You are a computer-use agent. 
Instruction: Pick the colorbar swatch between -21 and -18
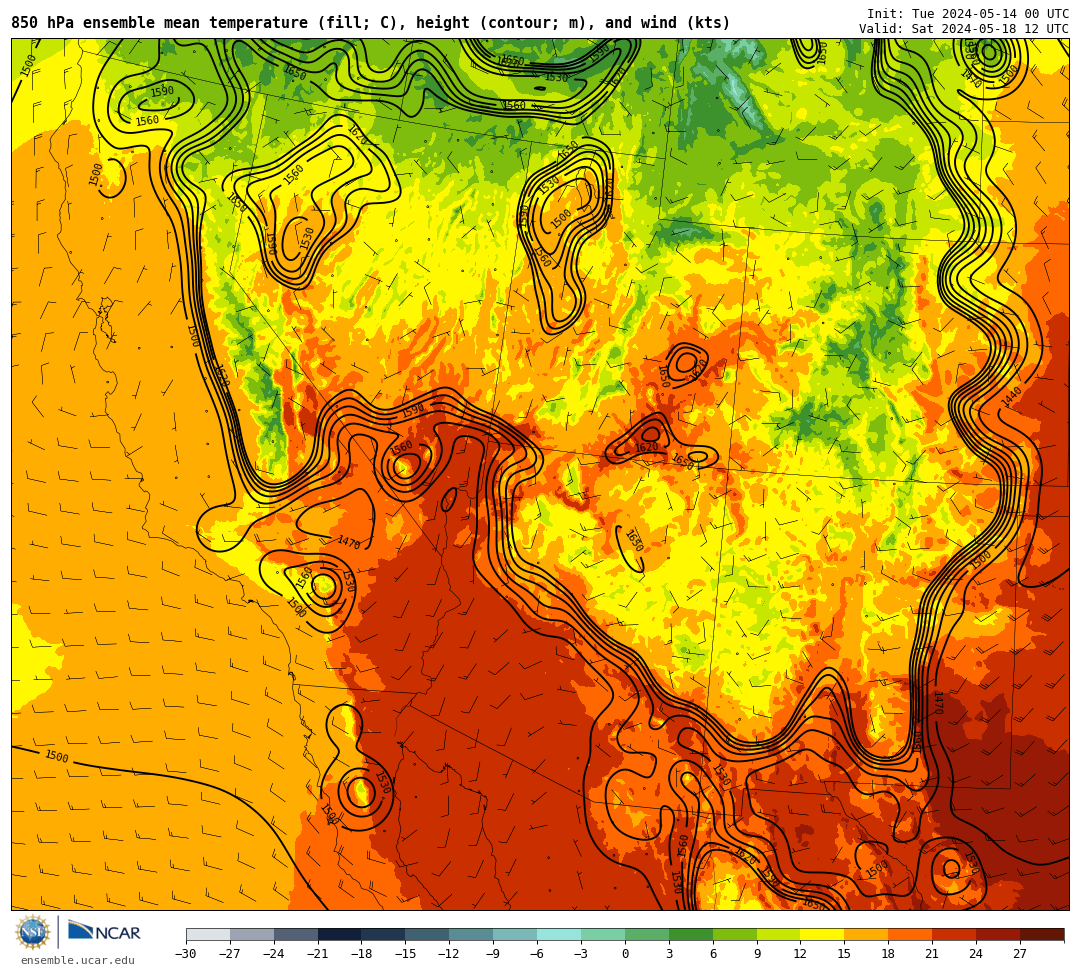(340, 934)
